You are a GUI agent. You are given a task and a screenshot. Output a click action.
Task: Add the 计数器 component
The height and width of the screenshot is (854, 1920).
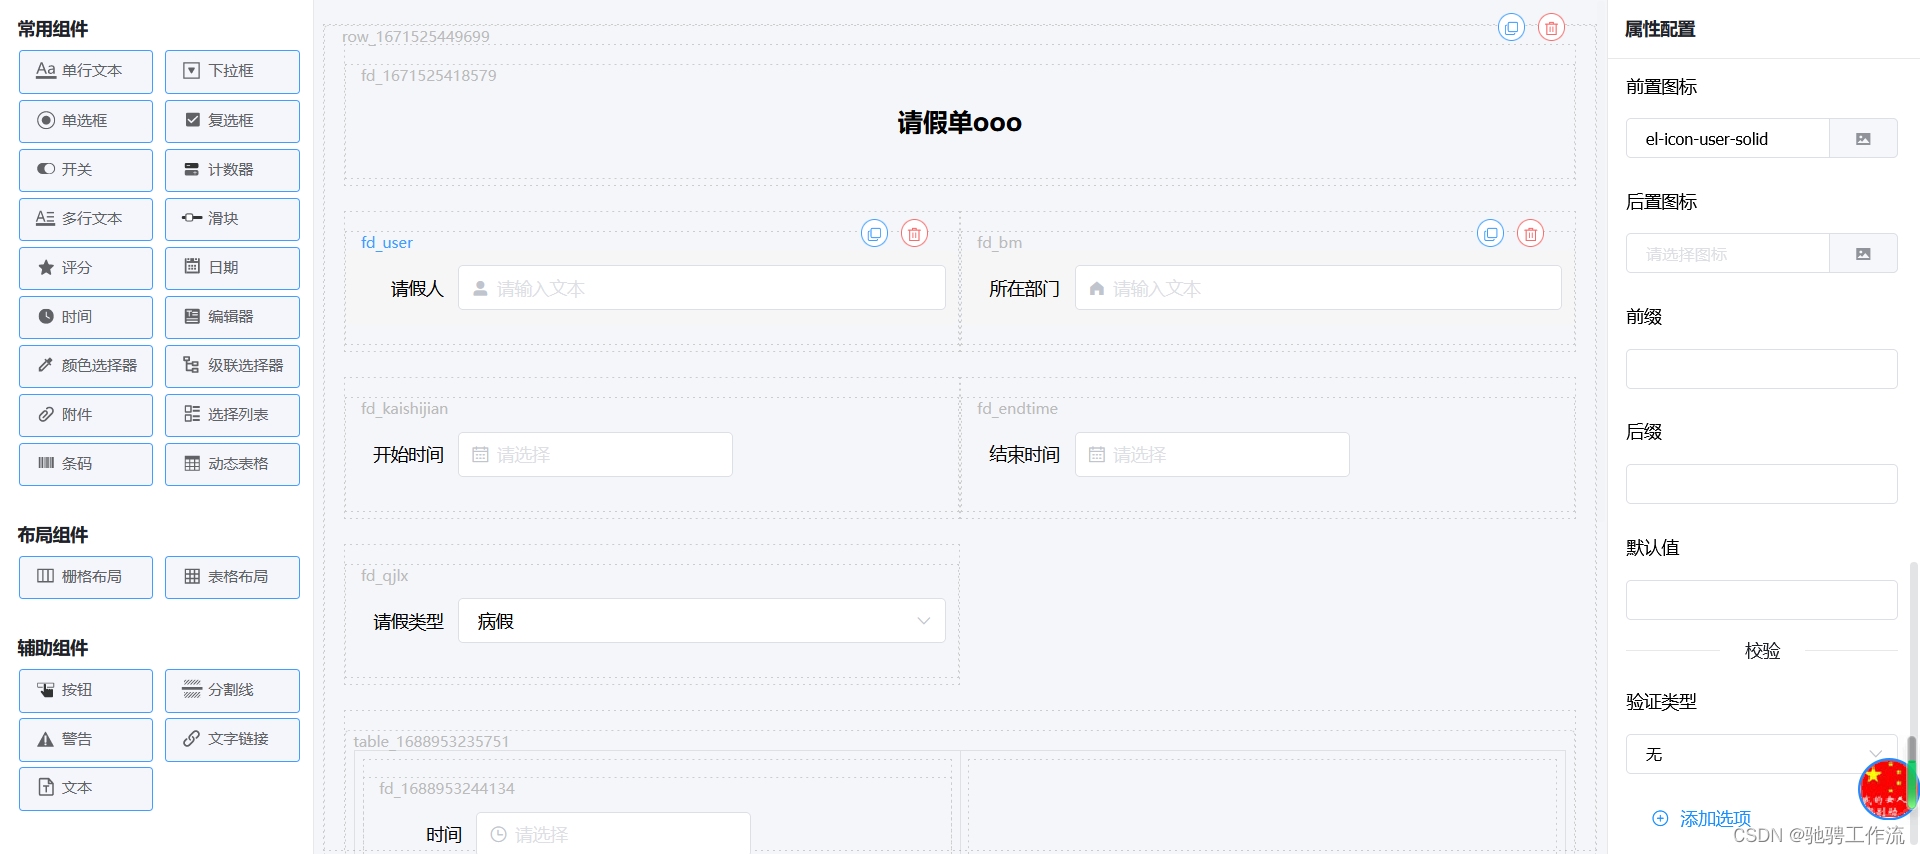click(232, 170)
